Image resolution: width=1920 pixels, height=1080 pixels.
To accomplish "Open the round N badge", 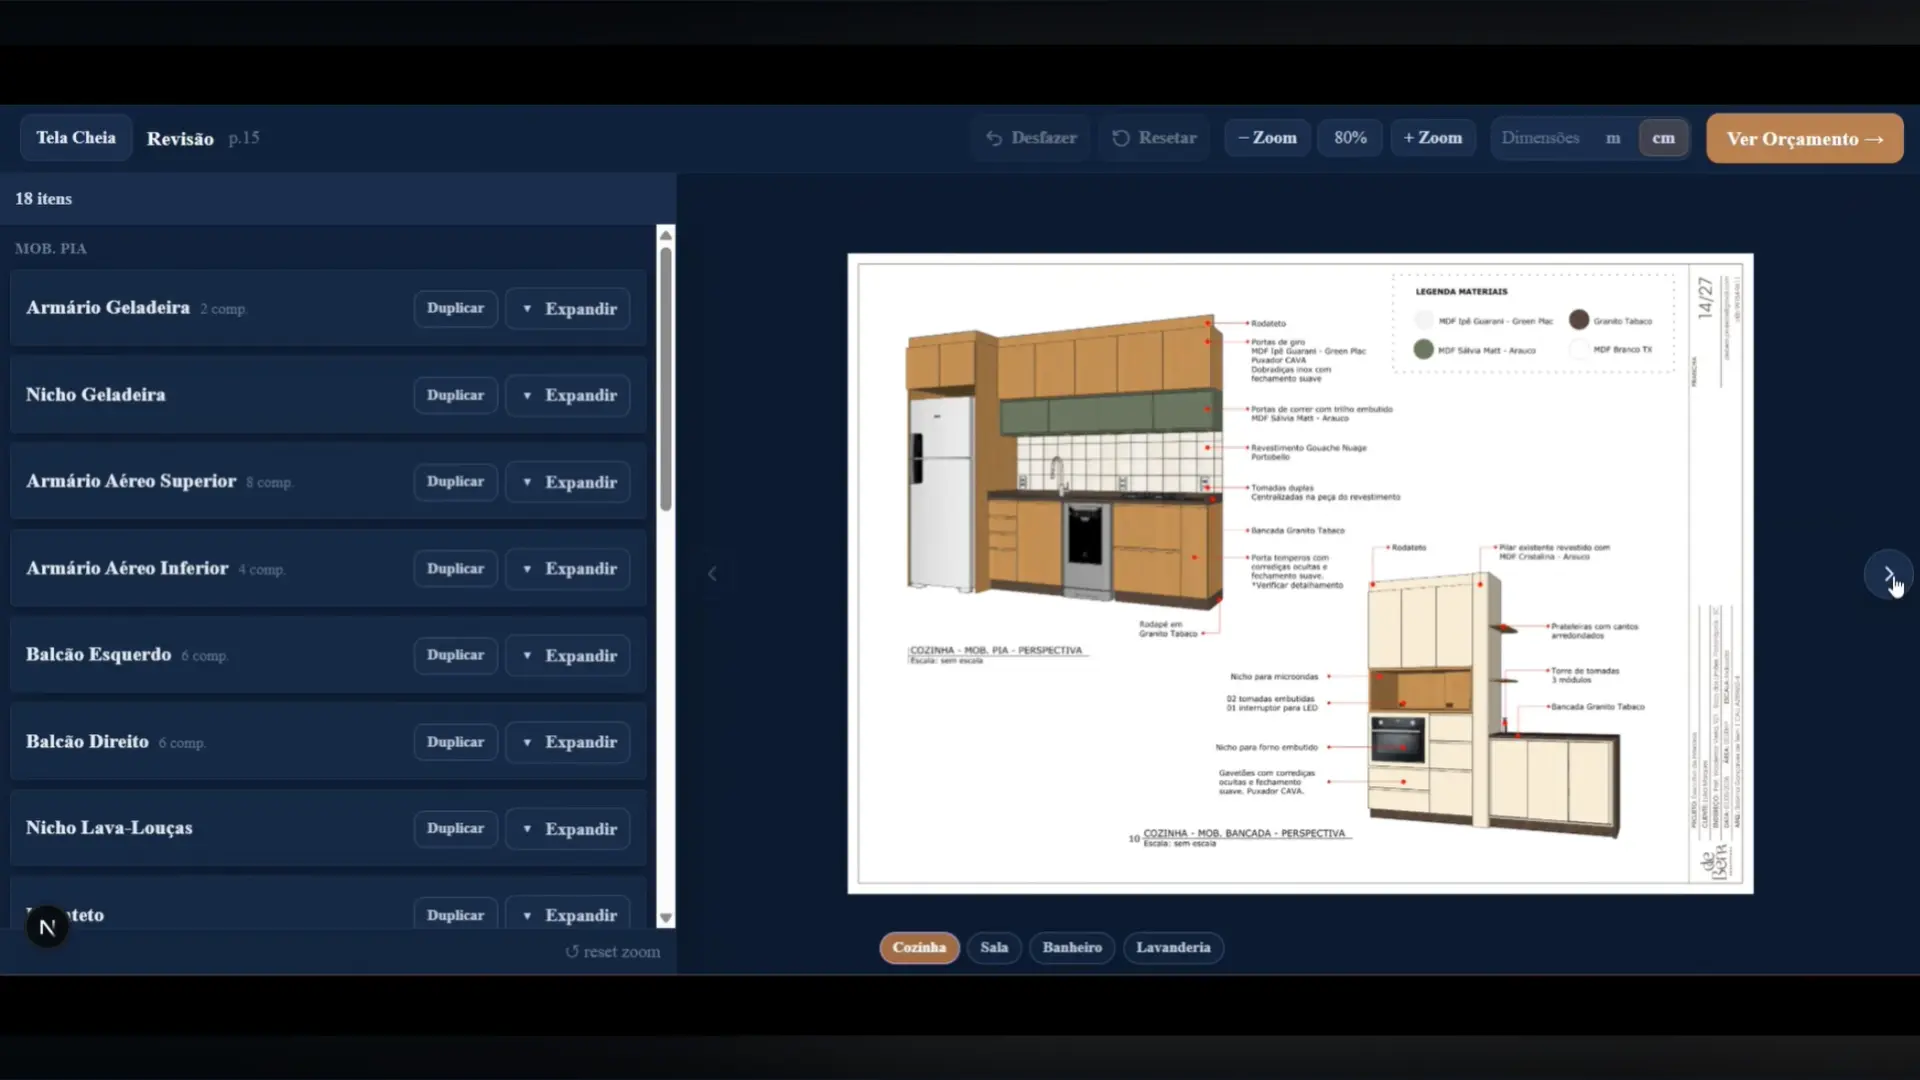I will [x=47, y=927].
